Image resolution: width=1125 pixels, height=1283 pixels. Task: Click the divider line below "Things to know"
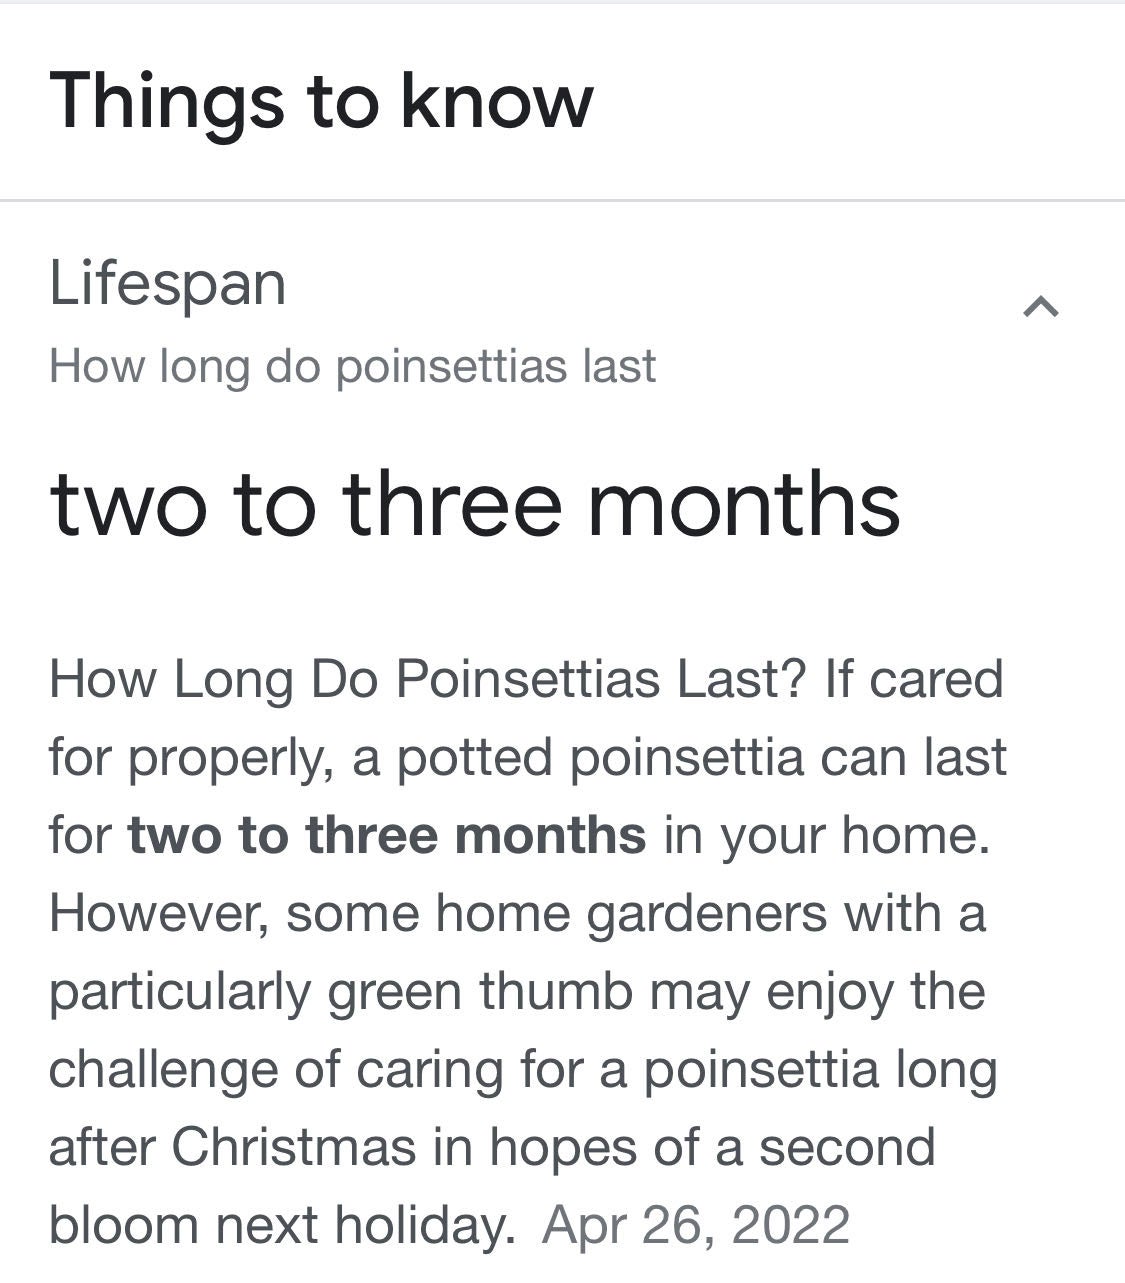(x=562, y=201)
